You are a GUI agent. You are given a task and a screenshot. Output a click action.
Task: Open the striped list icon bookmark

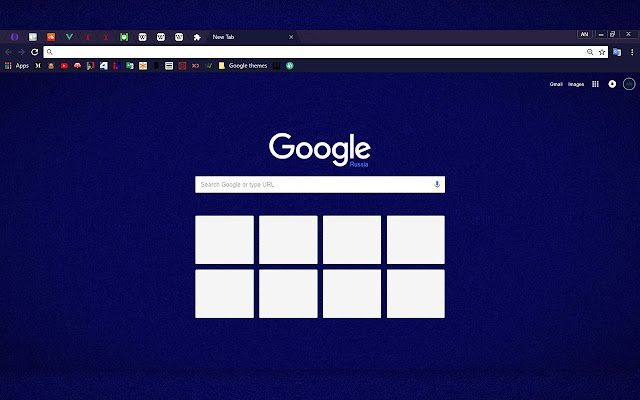click(169, 66)
